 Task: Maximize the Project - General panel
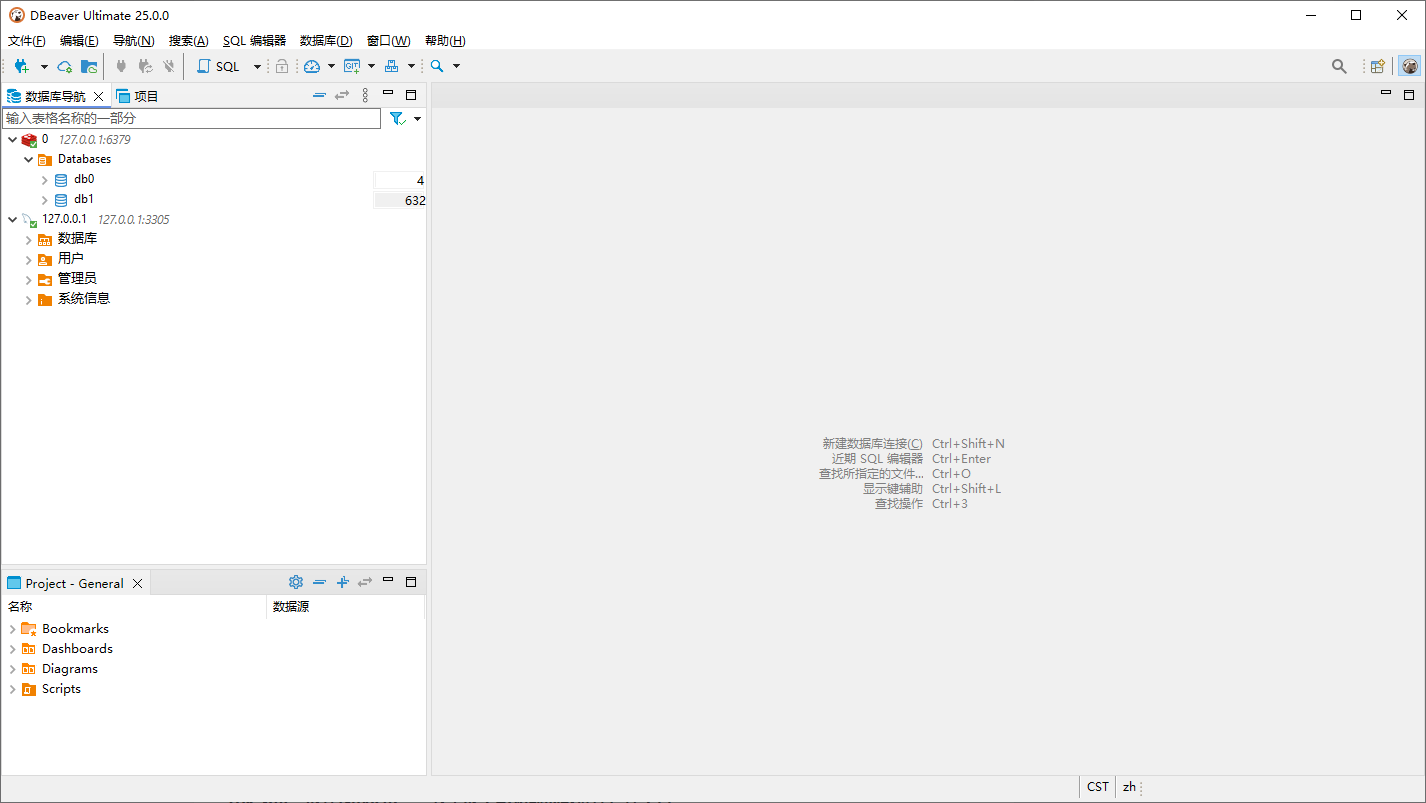411,581
